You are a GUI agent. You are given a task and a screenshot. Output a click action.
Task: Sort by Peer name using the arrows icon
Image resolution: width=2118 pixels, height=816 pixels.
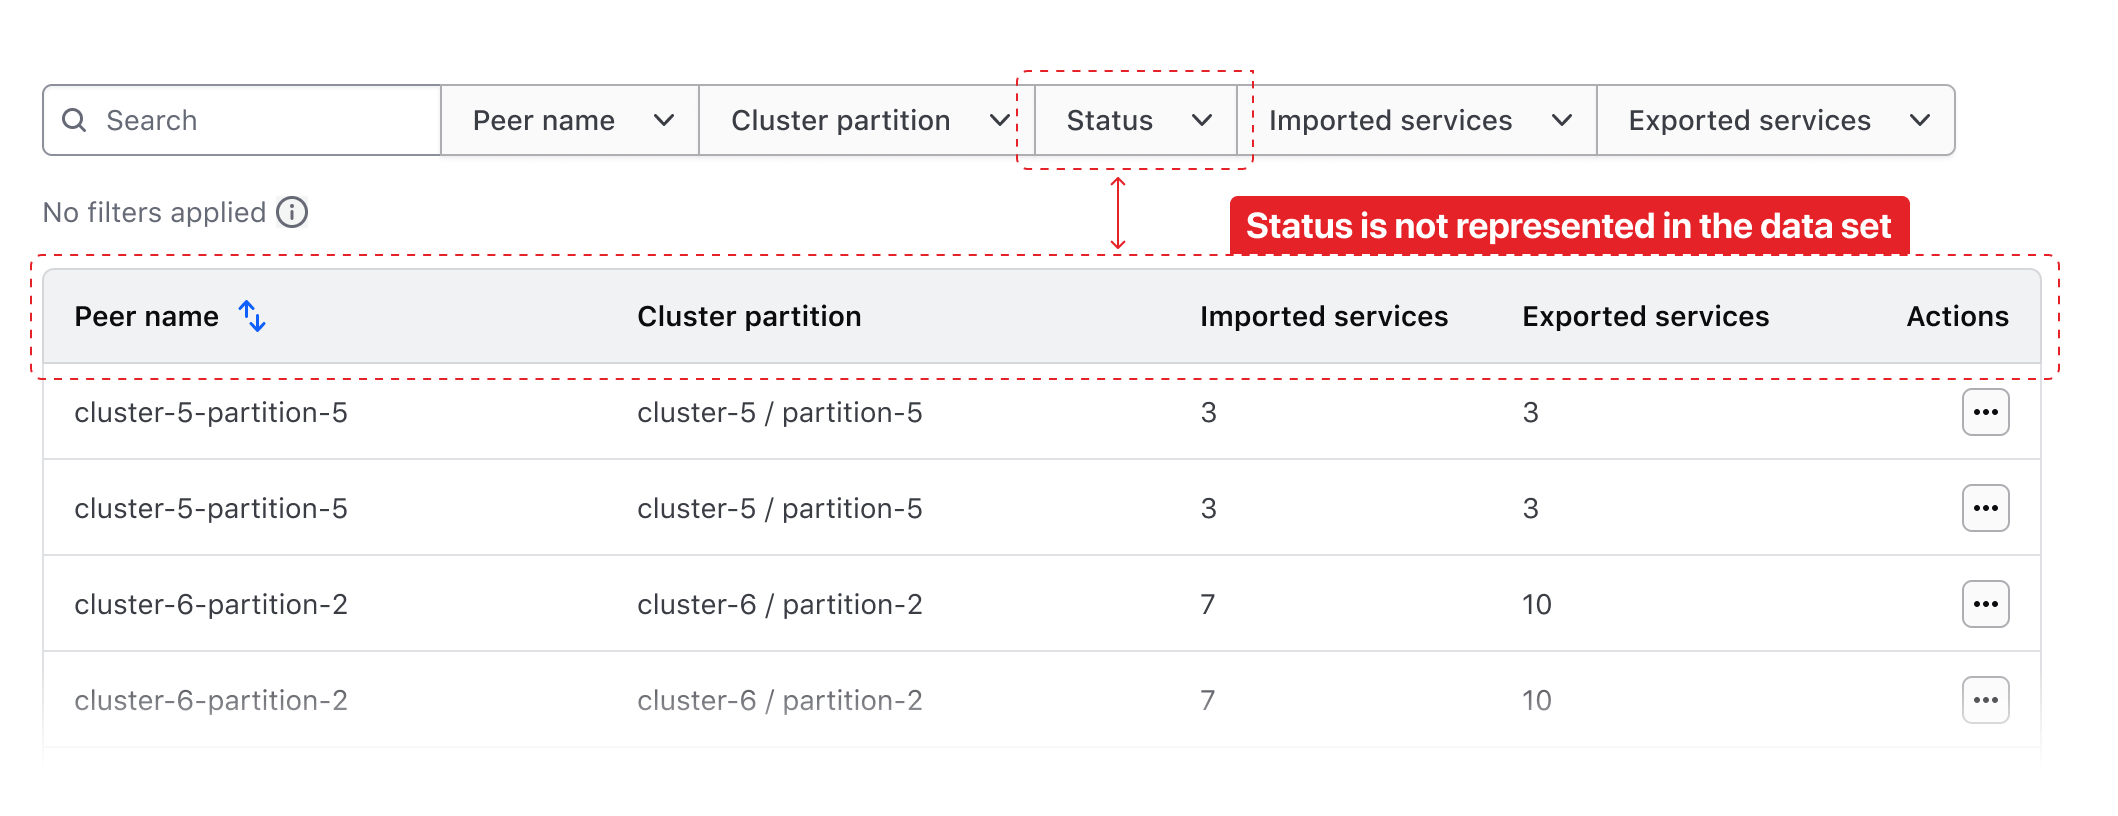252,316
